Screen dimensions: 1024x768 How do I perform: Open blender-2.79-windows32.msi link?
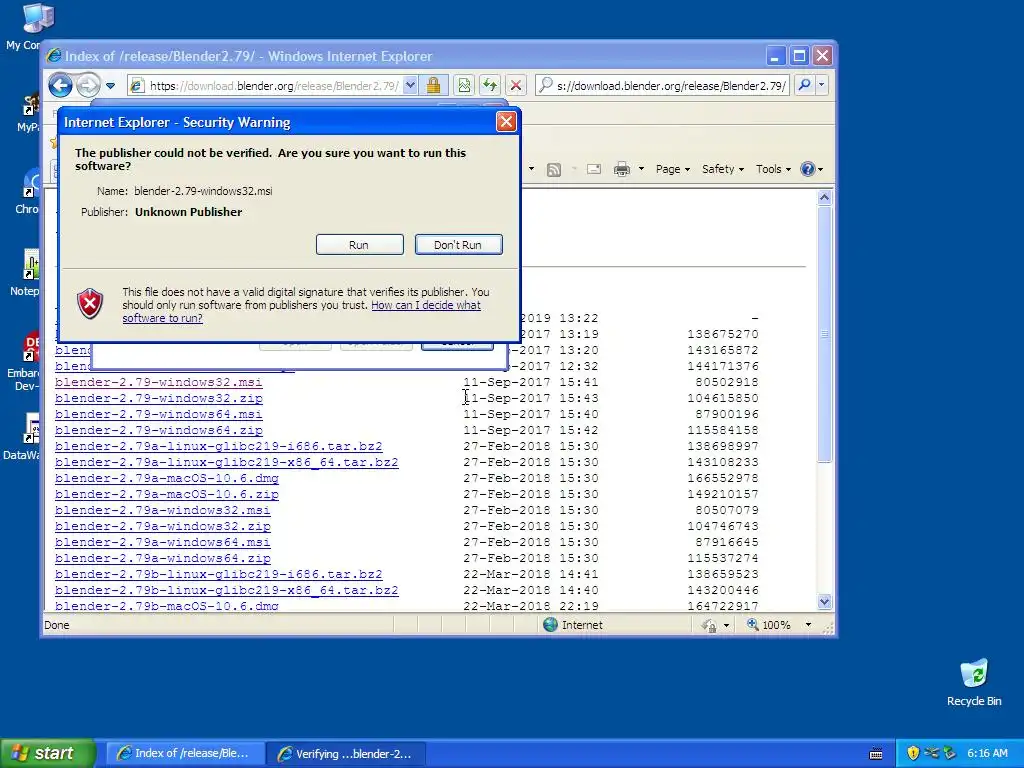coord(159,382)
